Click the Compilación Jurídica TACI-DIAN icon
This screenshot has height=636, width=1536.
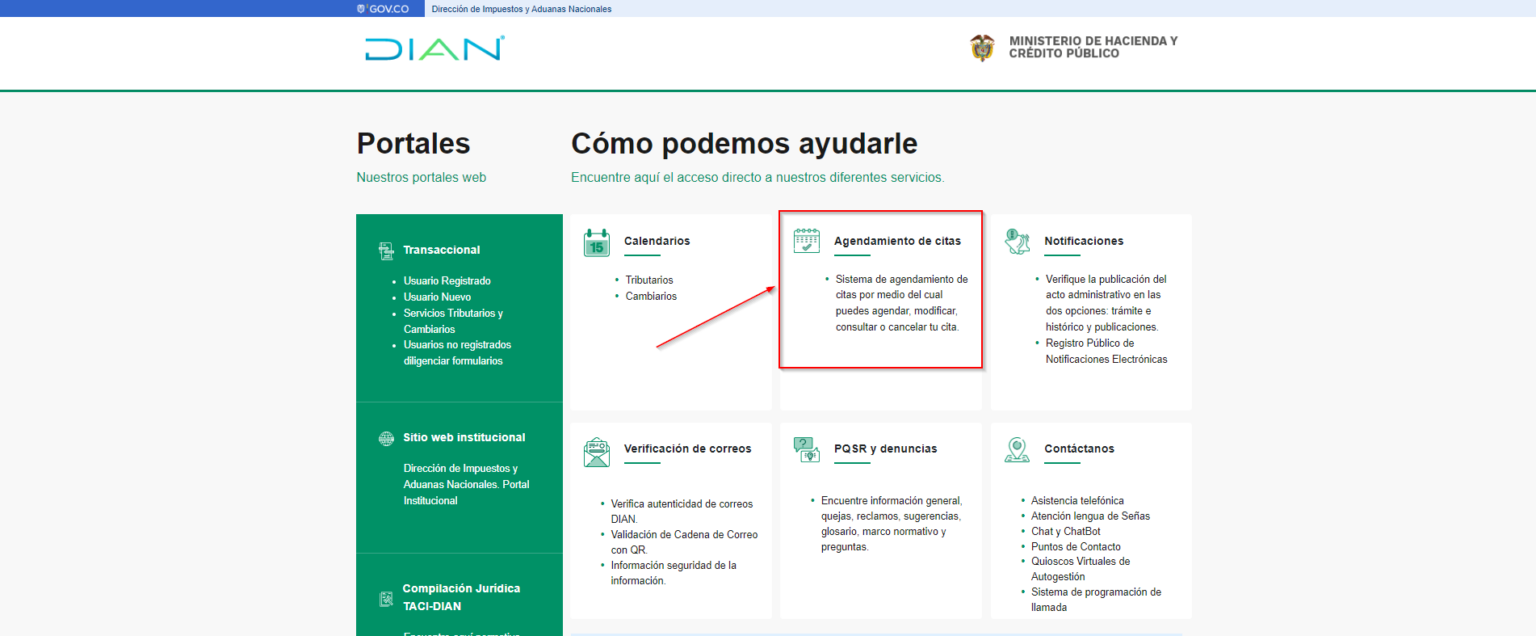click(385, 597)
